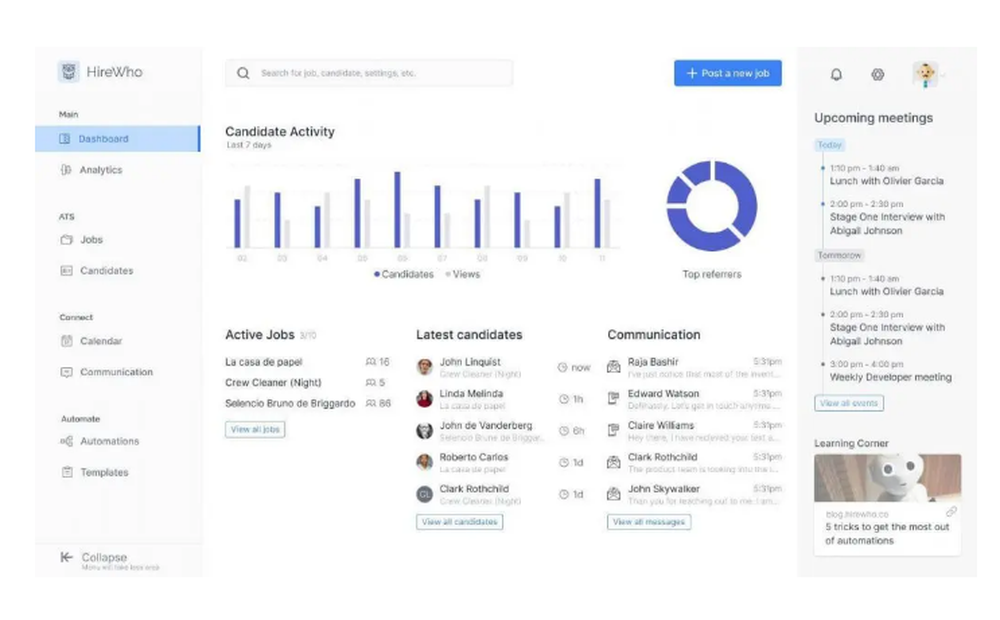Viewport: 1000px width, 620px height.
Task: Click the notification bell icon
Action: point(838,74)
